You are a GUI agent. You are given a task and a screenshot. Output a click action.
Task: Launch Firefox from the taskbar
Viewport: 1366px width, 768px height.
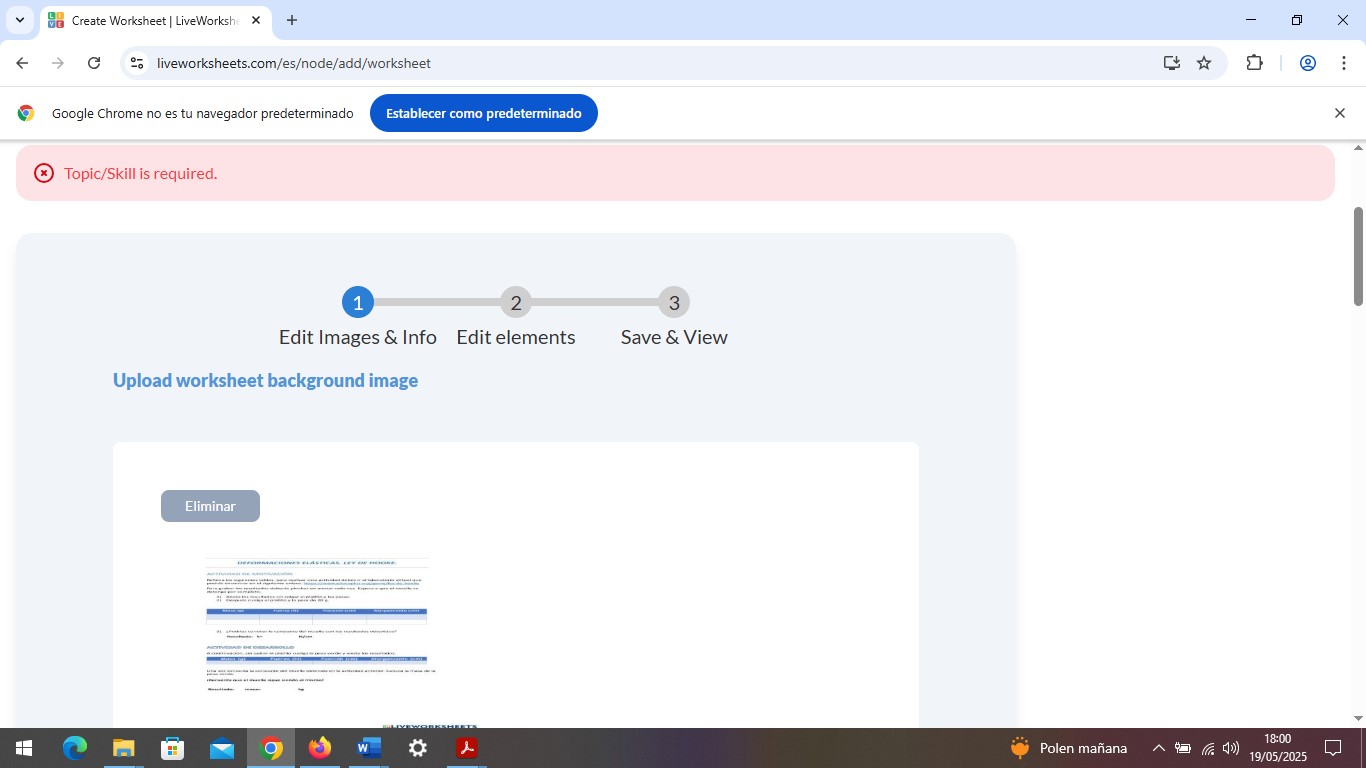[x=320, y=748]
